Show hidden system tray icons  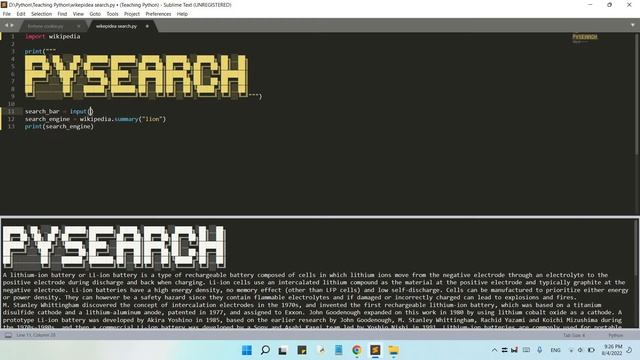[x=494, y=350]
